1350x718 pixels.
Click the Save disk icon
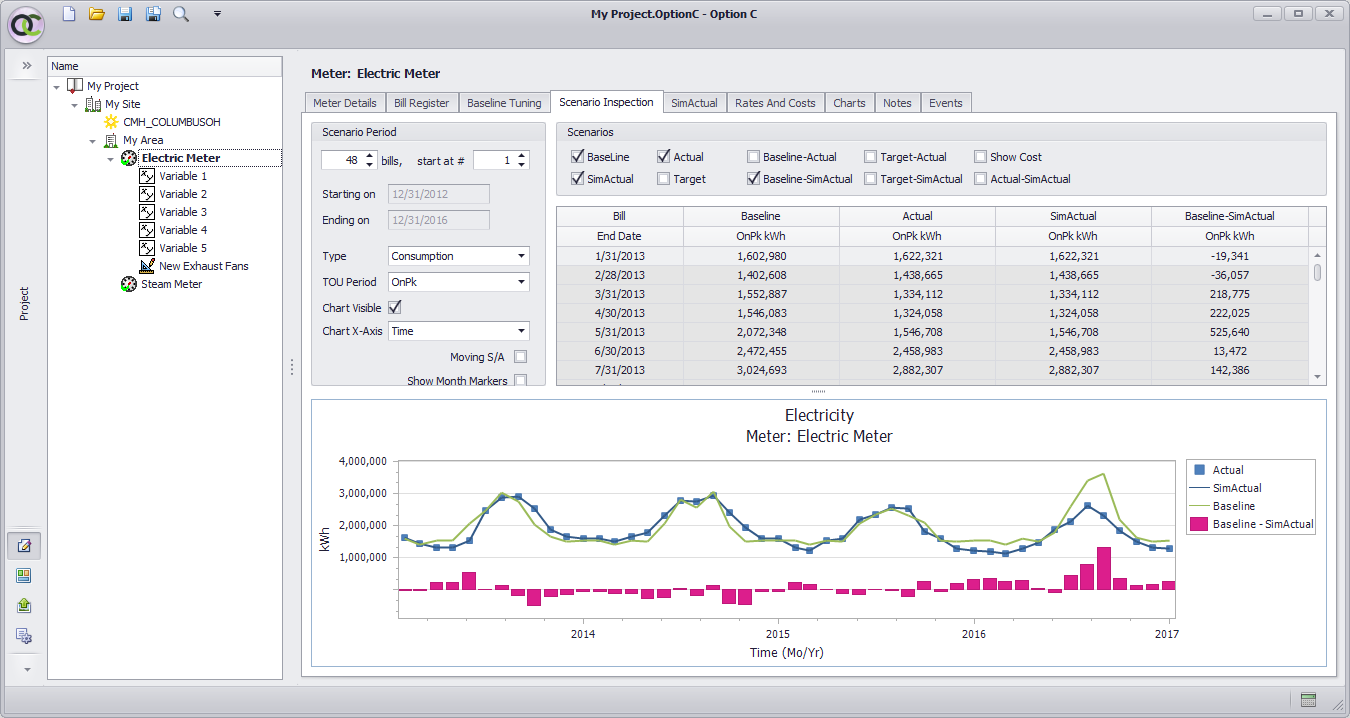pyautogui.click(x=125, y=13)
